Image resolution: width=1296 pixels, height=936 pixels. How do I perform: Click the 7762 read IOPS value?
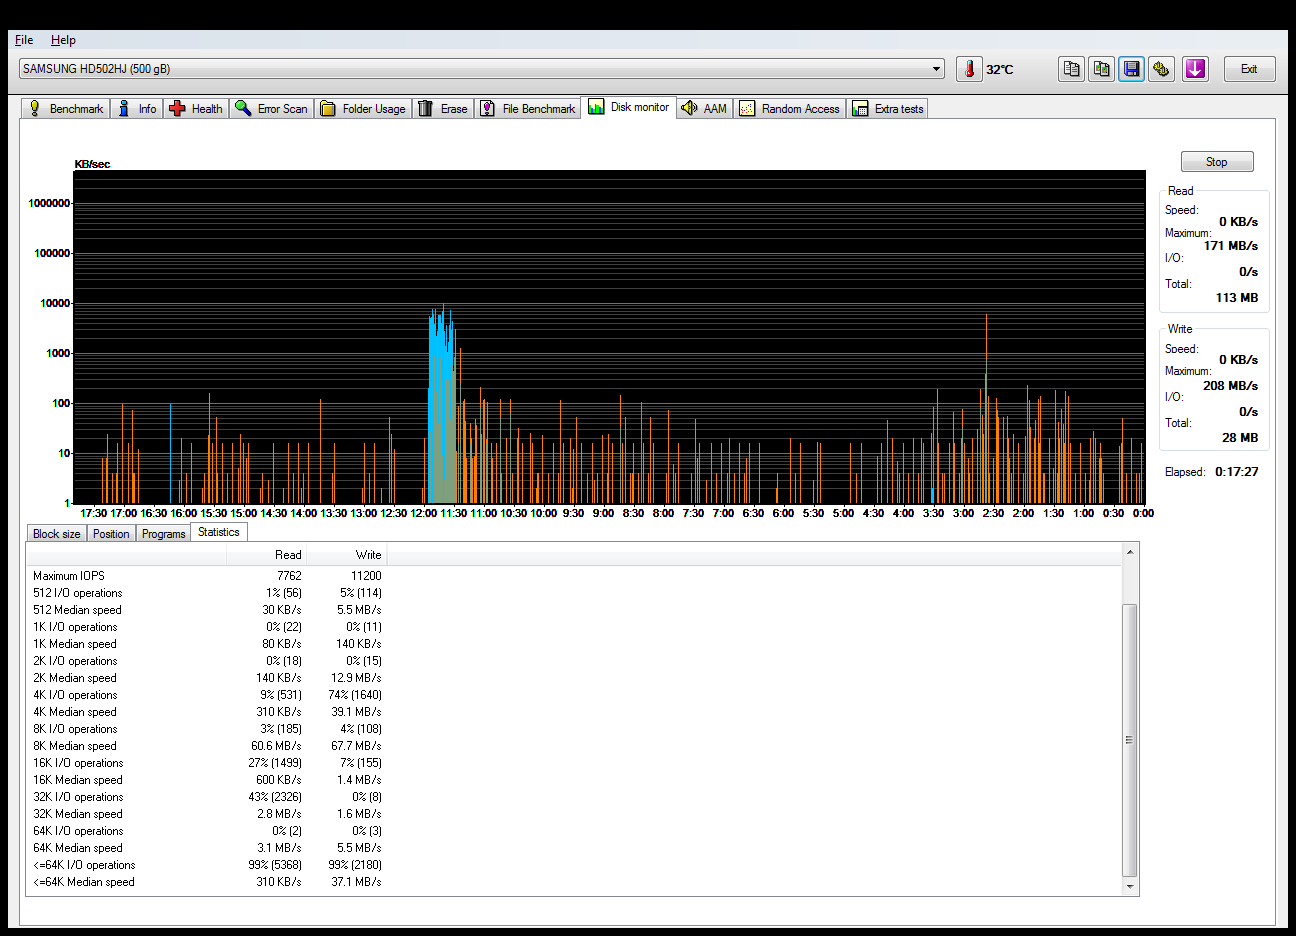click(289, 576)
